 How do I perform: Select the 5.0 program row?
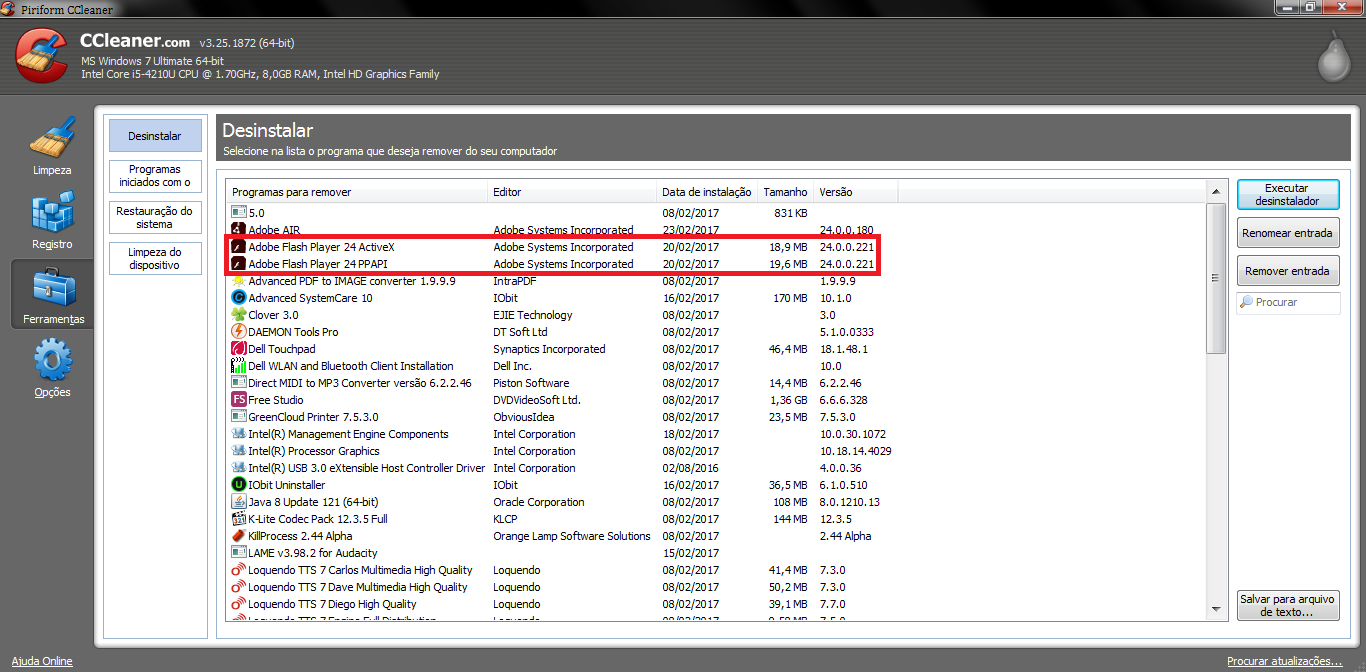[x=716, y=213]
